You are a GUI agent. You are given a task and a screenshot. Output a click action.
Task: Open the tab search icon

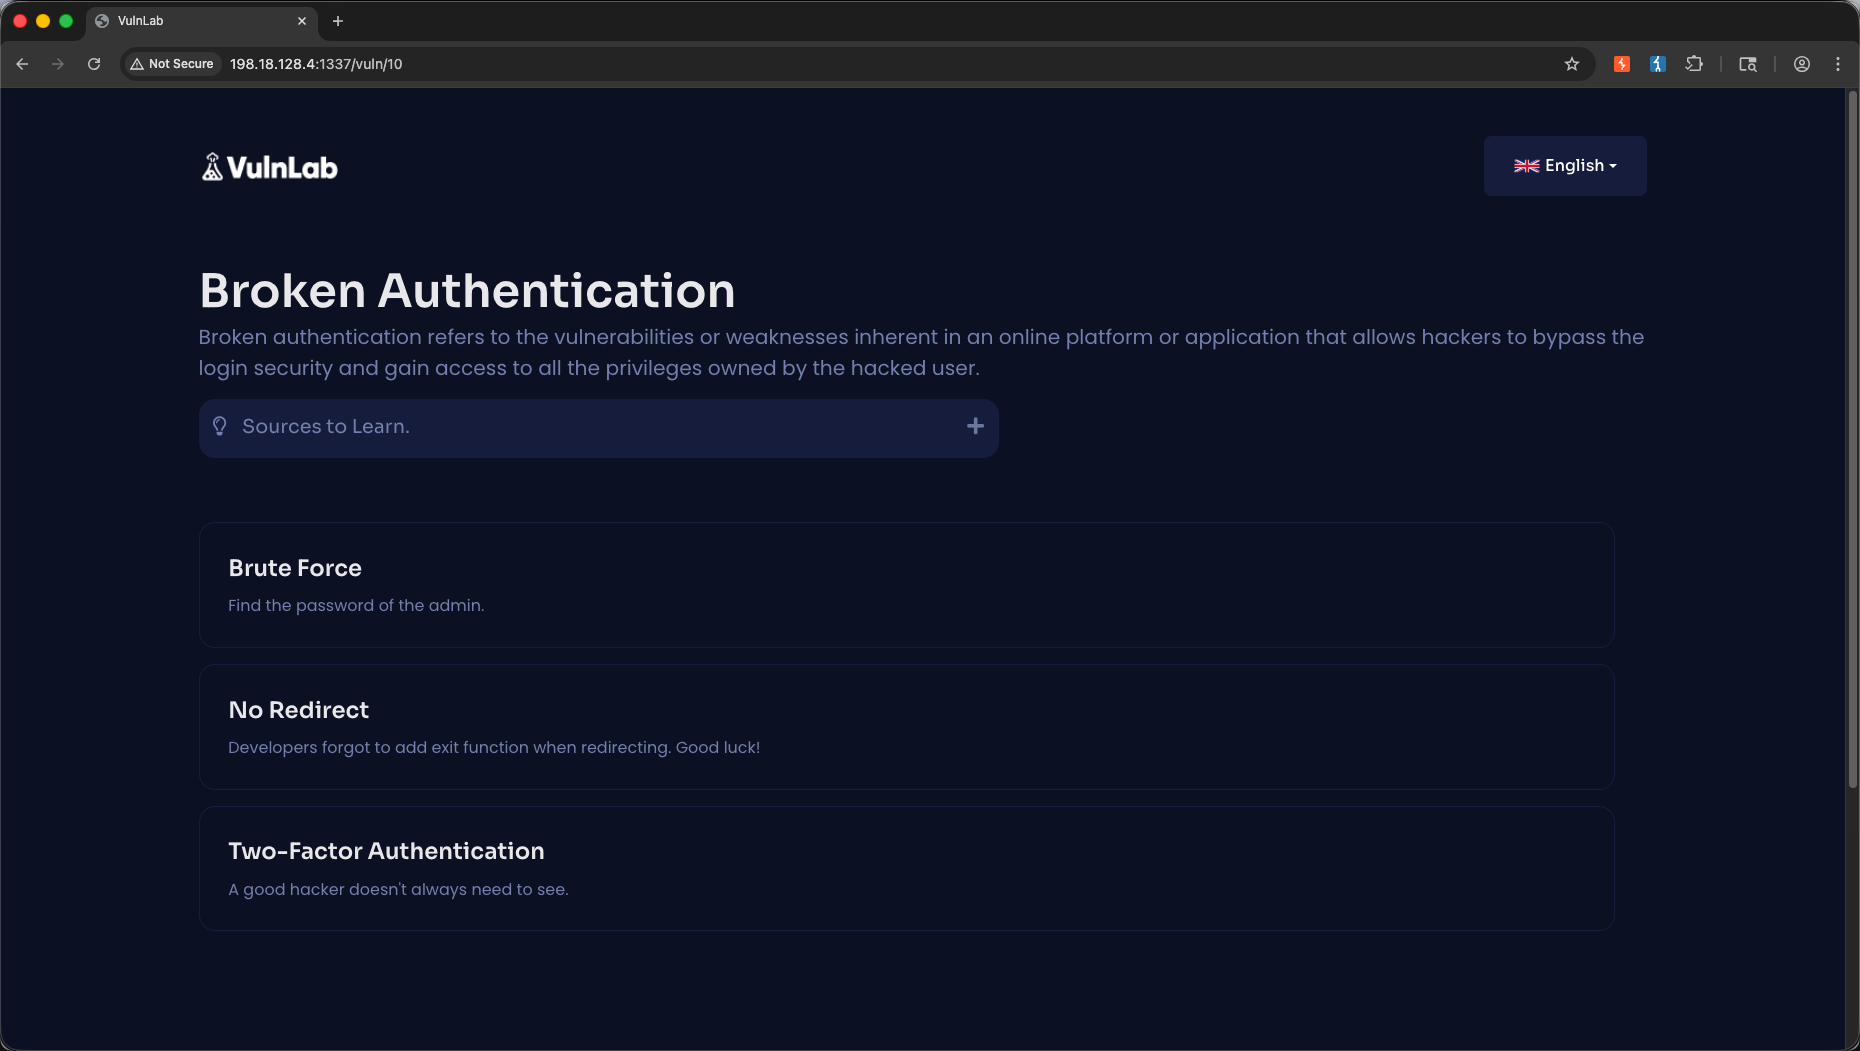1748,64
